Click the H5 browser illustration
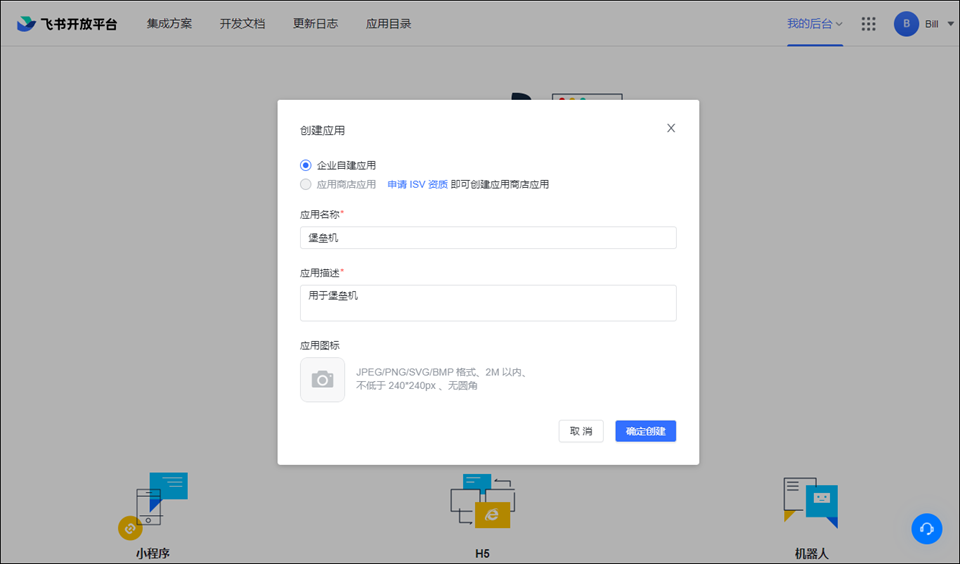 [481, 501]
